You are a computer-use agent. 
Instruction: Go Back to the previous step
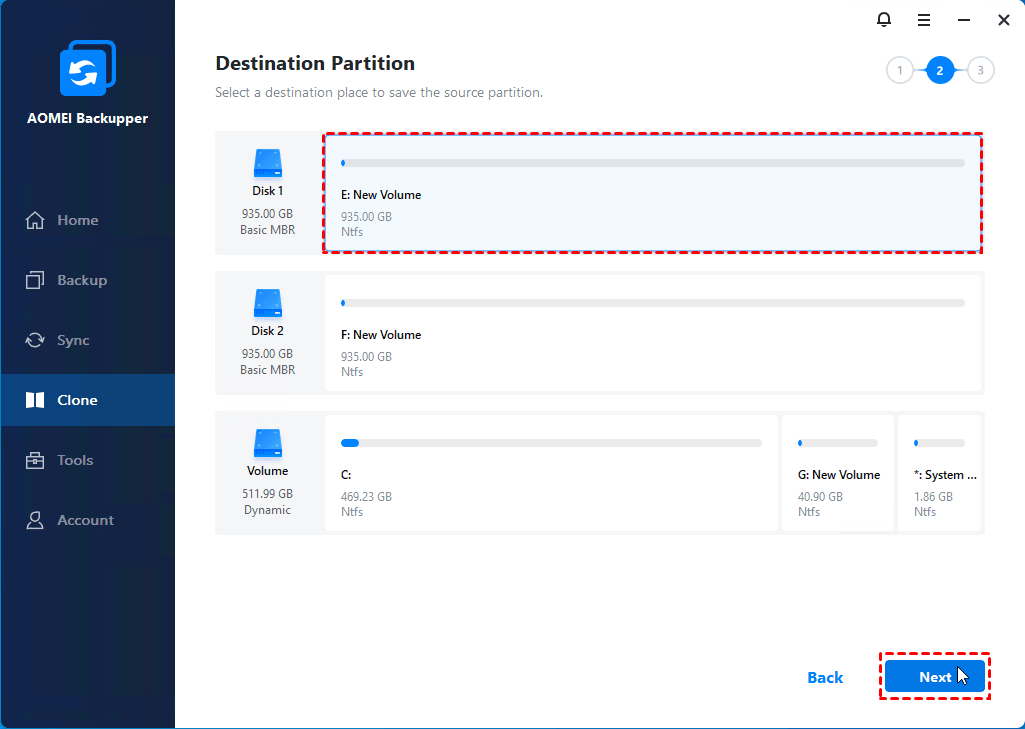825,677
